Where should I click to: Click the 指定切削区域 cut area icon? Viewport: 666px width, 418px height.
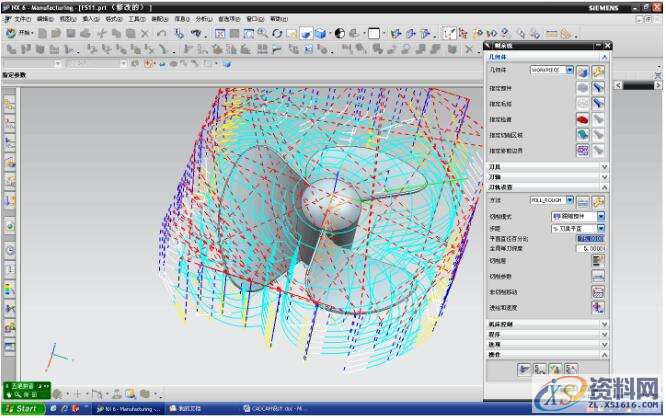coord(582,134)
